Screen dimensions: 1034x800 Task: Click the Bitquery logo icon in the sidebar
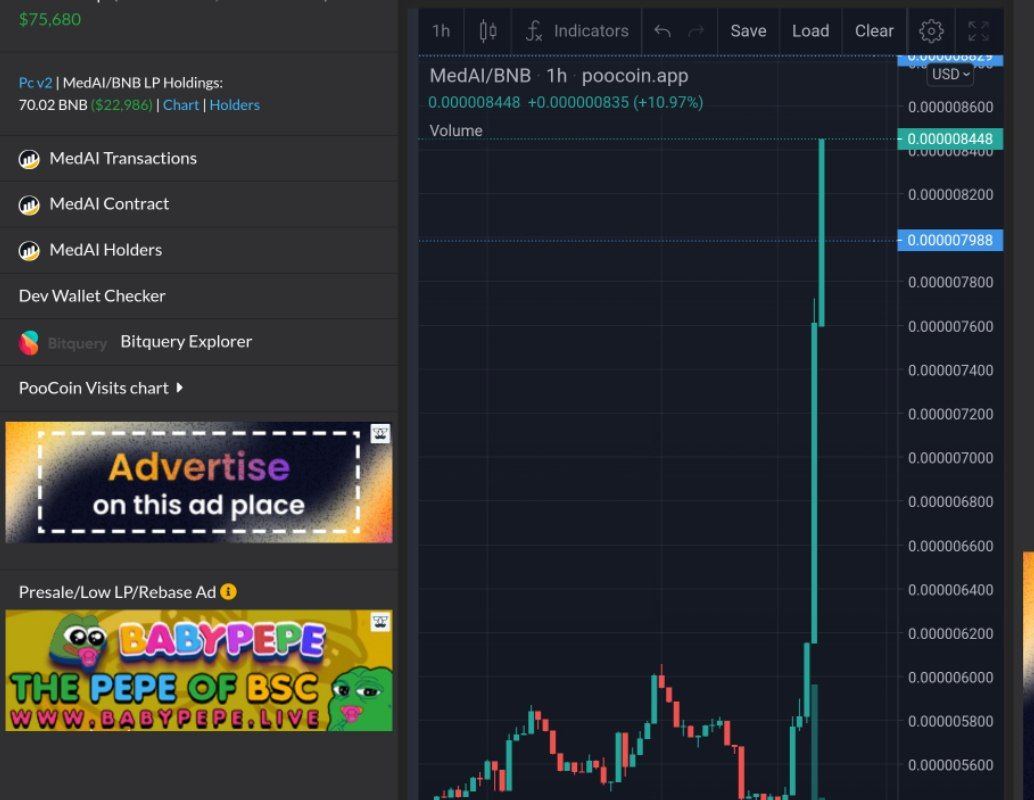coord(29,341)
